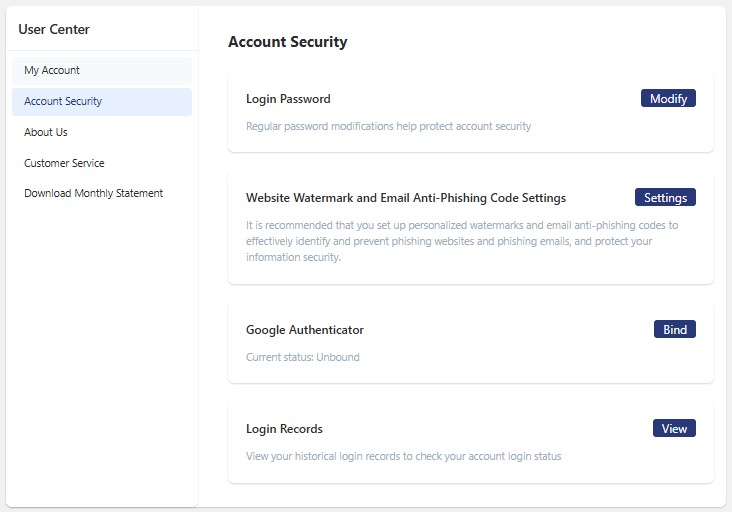Click View to see login records

pos(674,428)
